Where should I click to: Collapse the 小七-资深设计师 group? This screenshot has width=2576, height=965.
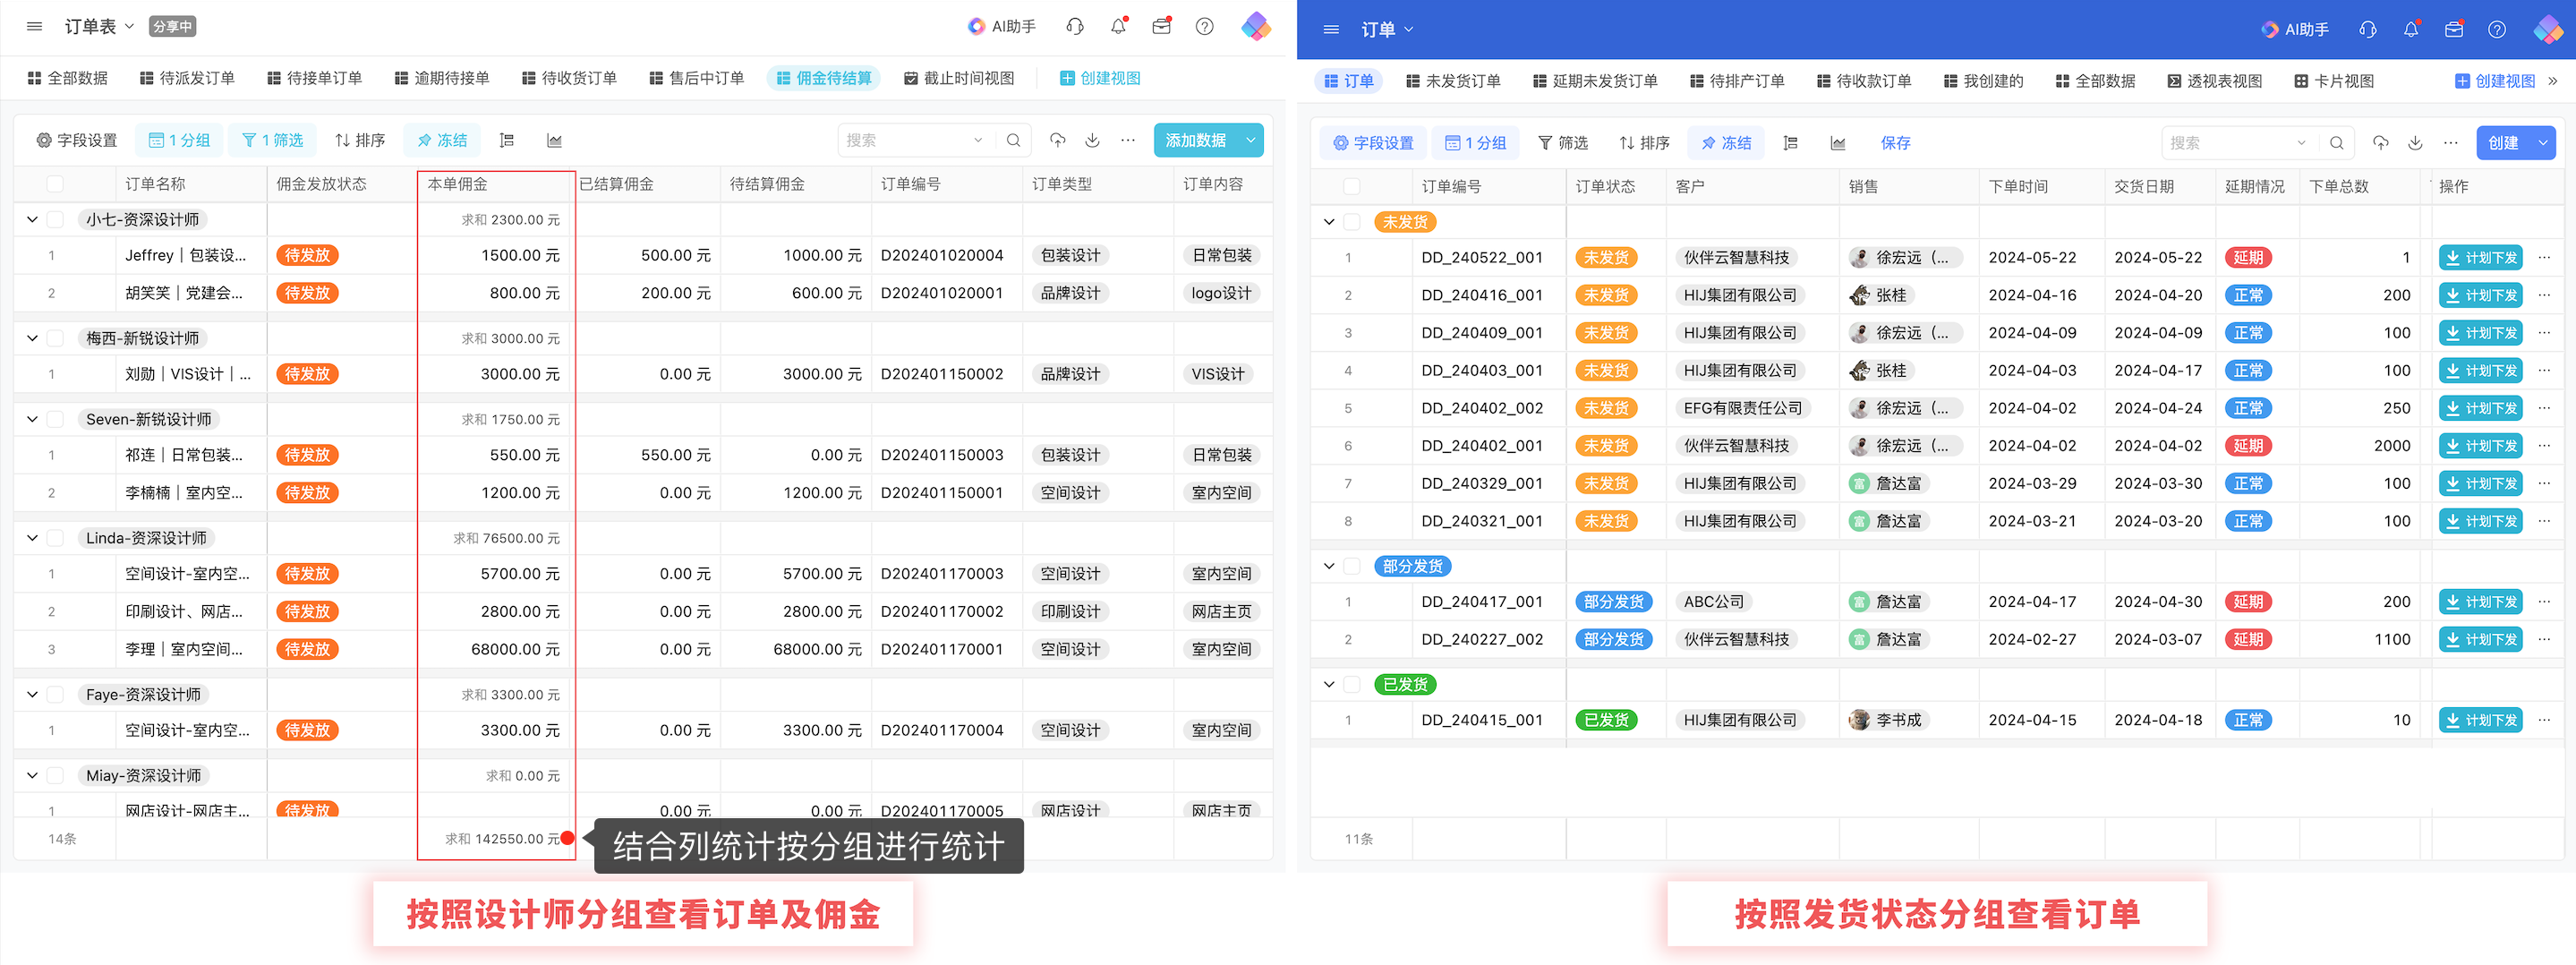[x=32, y=219]
